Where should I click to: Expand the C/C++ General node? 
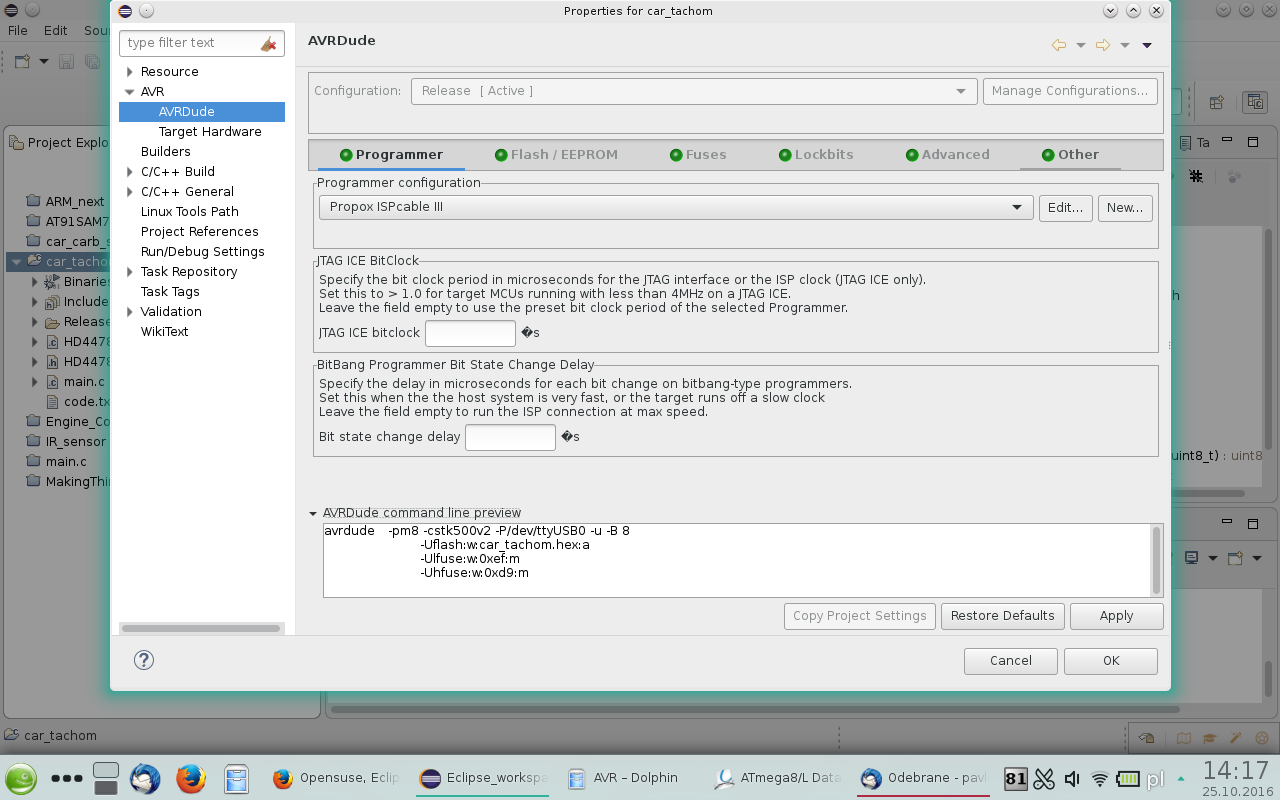tap(130, 192)
